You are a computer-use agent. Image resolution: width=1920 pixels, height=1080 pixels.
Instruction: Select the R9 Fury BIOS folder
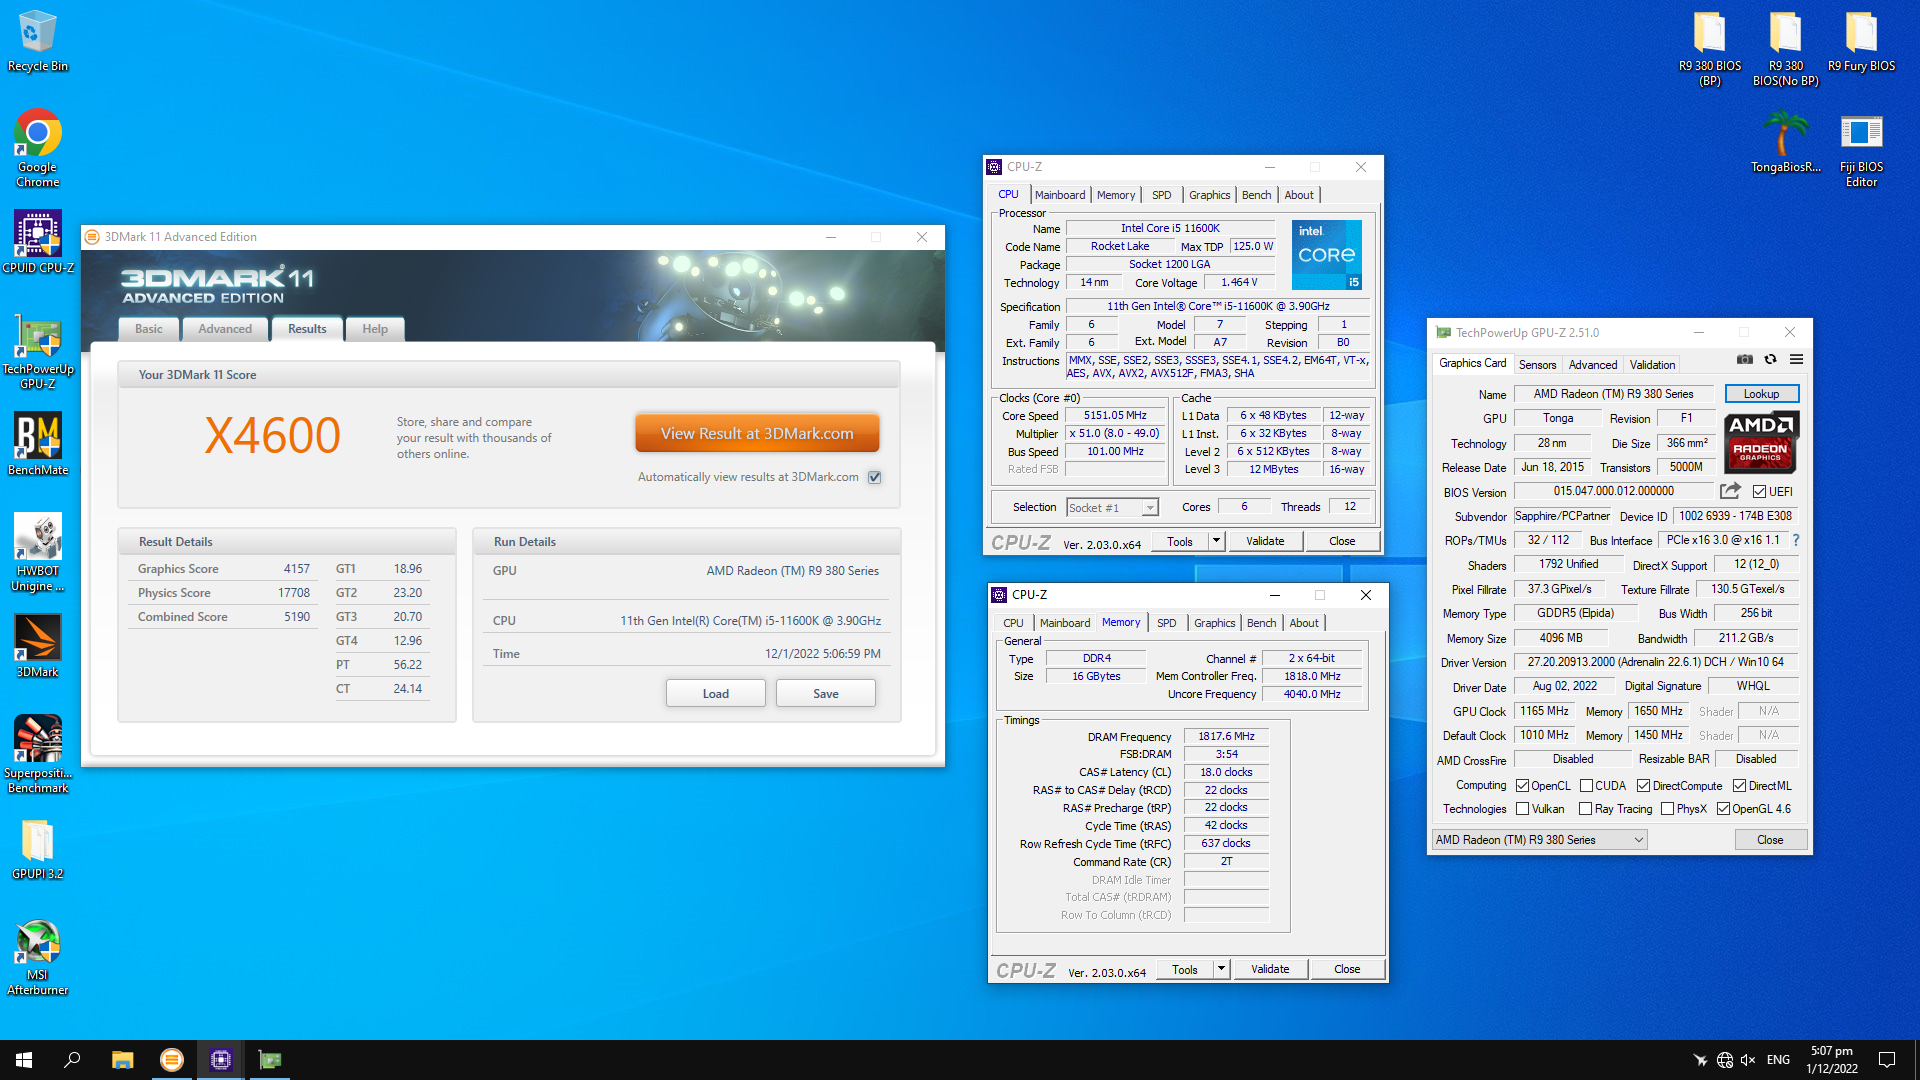tap(1862, 41)
